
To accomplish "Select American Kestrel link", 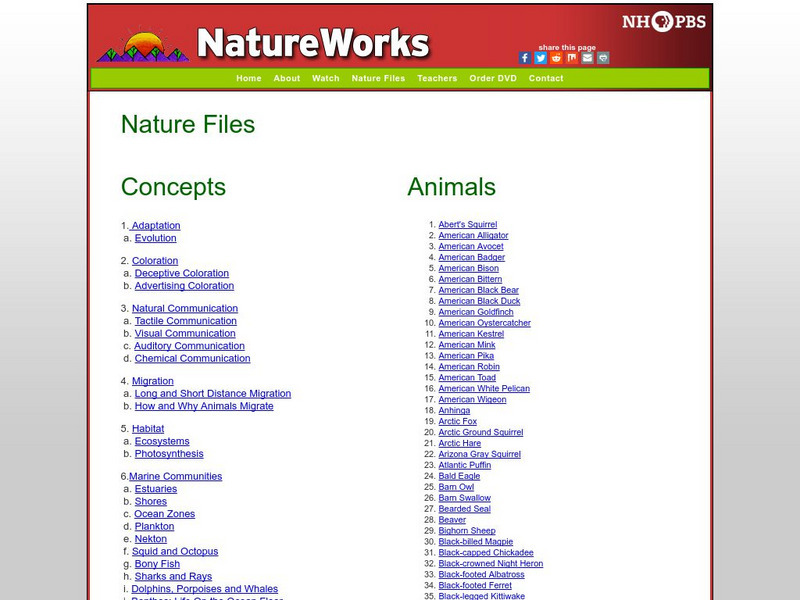I will [x=471, y=334].
